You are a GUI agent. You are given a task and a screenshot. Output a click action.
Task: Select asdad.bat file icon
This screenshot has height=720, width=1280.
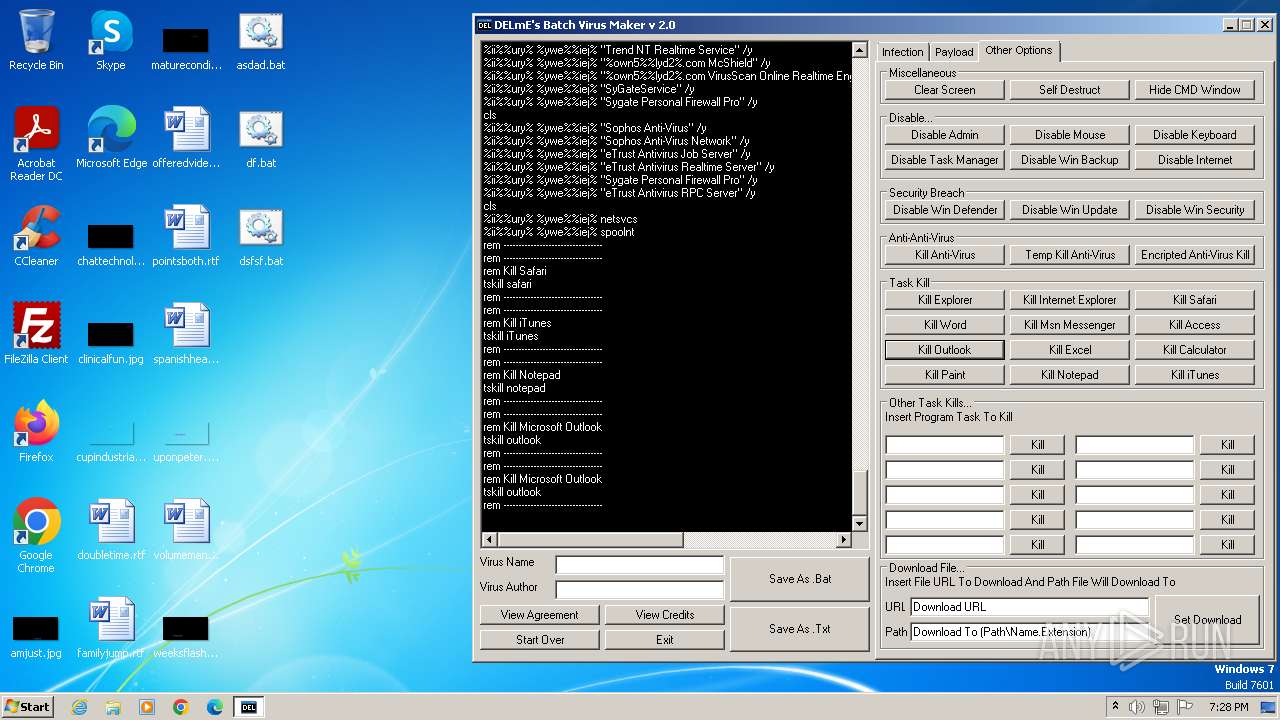pos(260,40)
